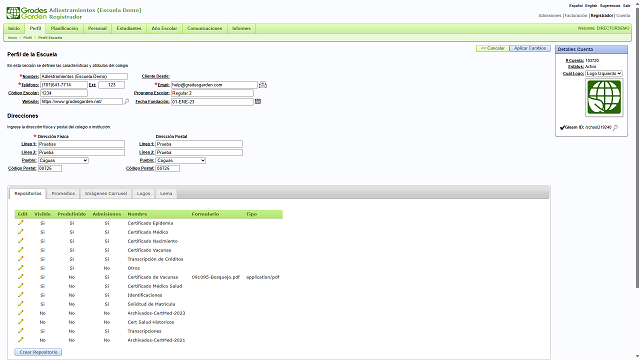Open the Pueblo dropdown under Dirección Física
640x360 pixels.
coord(63,160)
